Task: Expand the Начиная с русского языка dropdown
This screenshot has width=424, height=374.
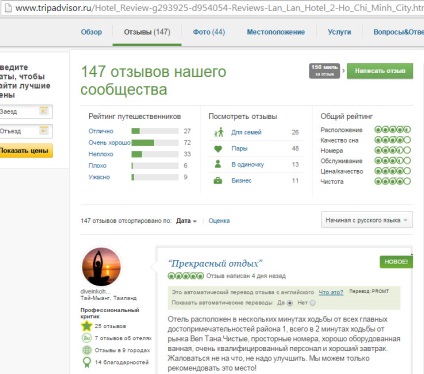Action: (x=367, y=220)
